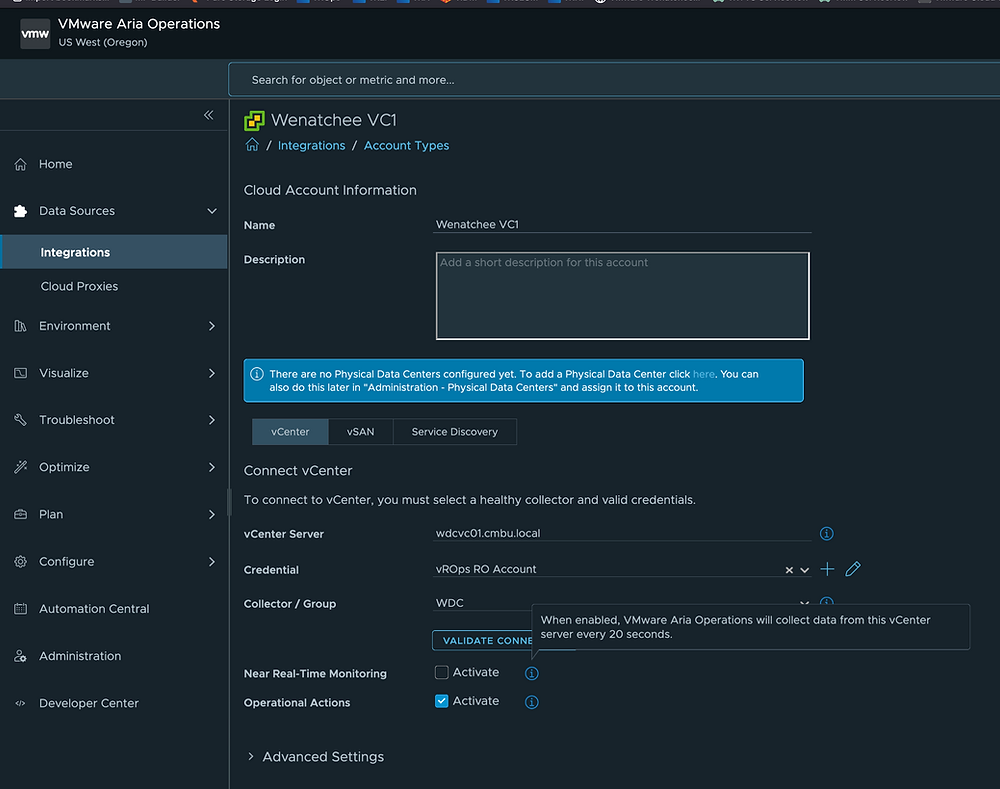Expand the Configure menu chevron

(212, 561)
